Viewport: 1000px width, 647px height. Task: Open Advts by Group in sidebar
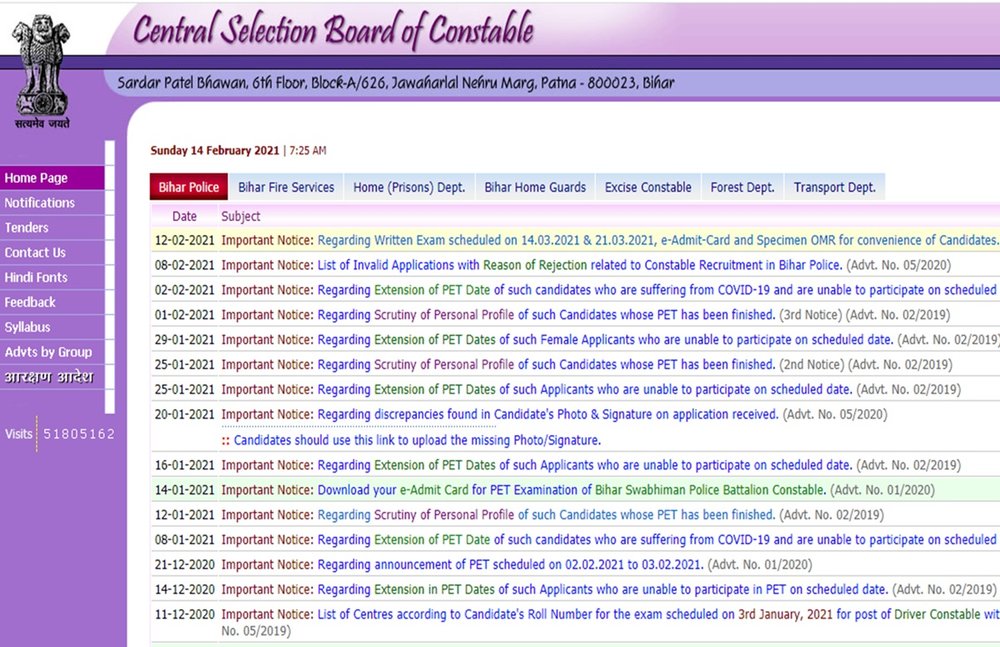pyautogui.click(x=52, y=352)
